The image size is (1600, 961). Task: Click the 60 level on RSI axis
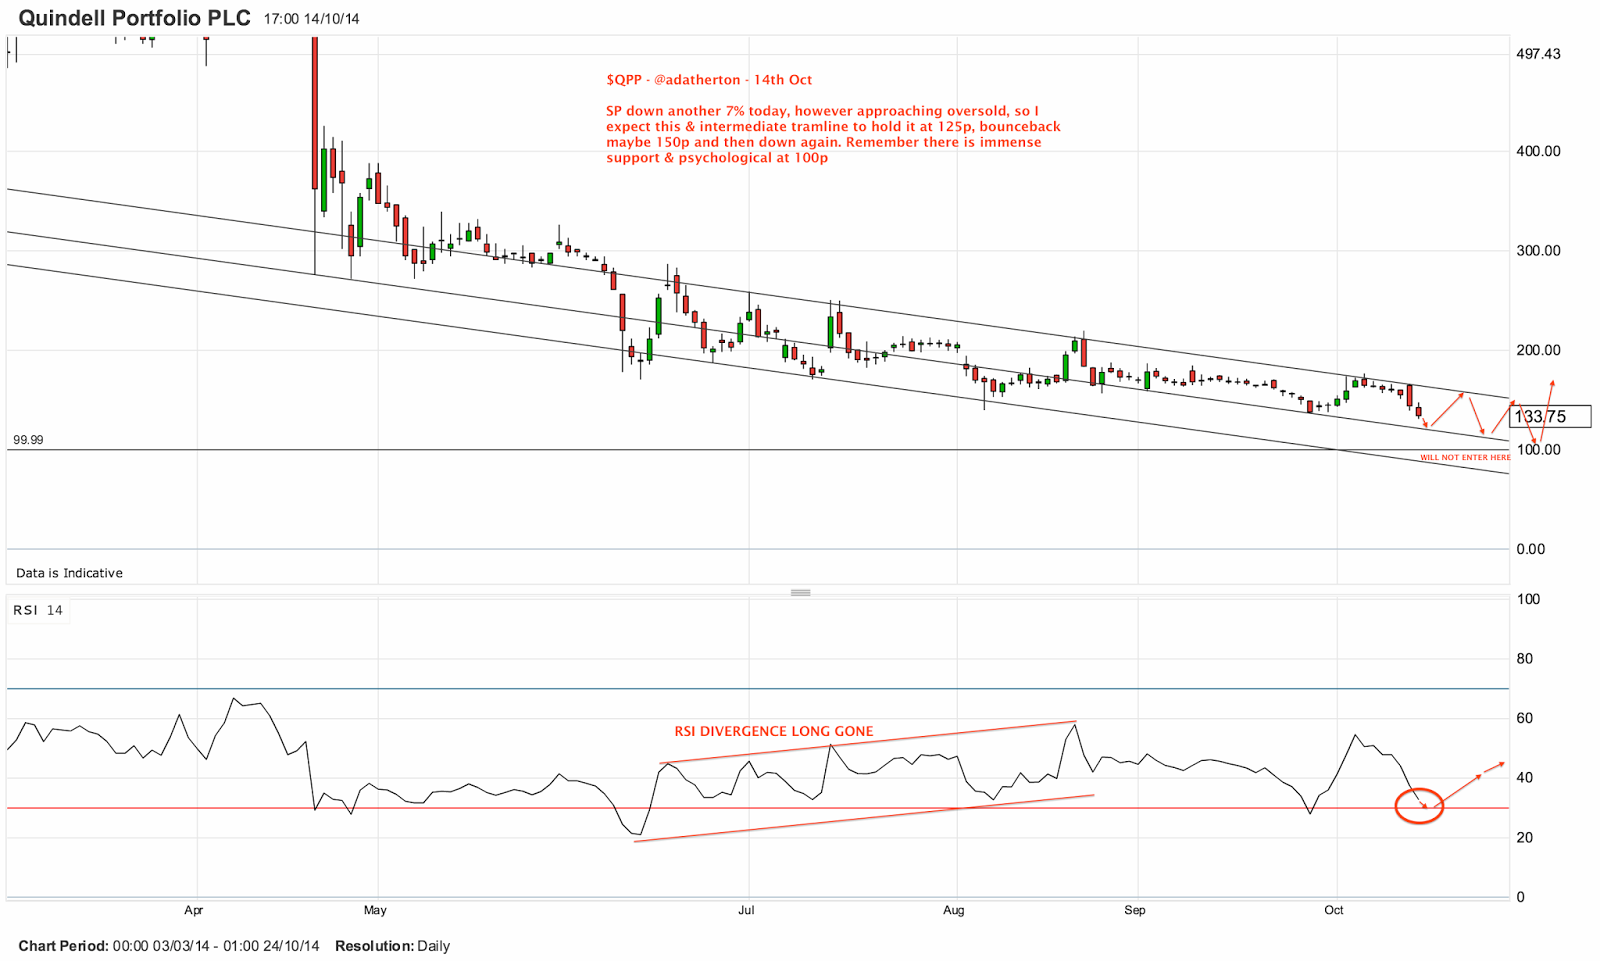coord(1525,718)
